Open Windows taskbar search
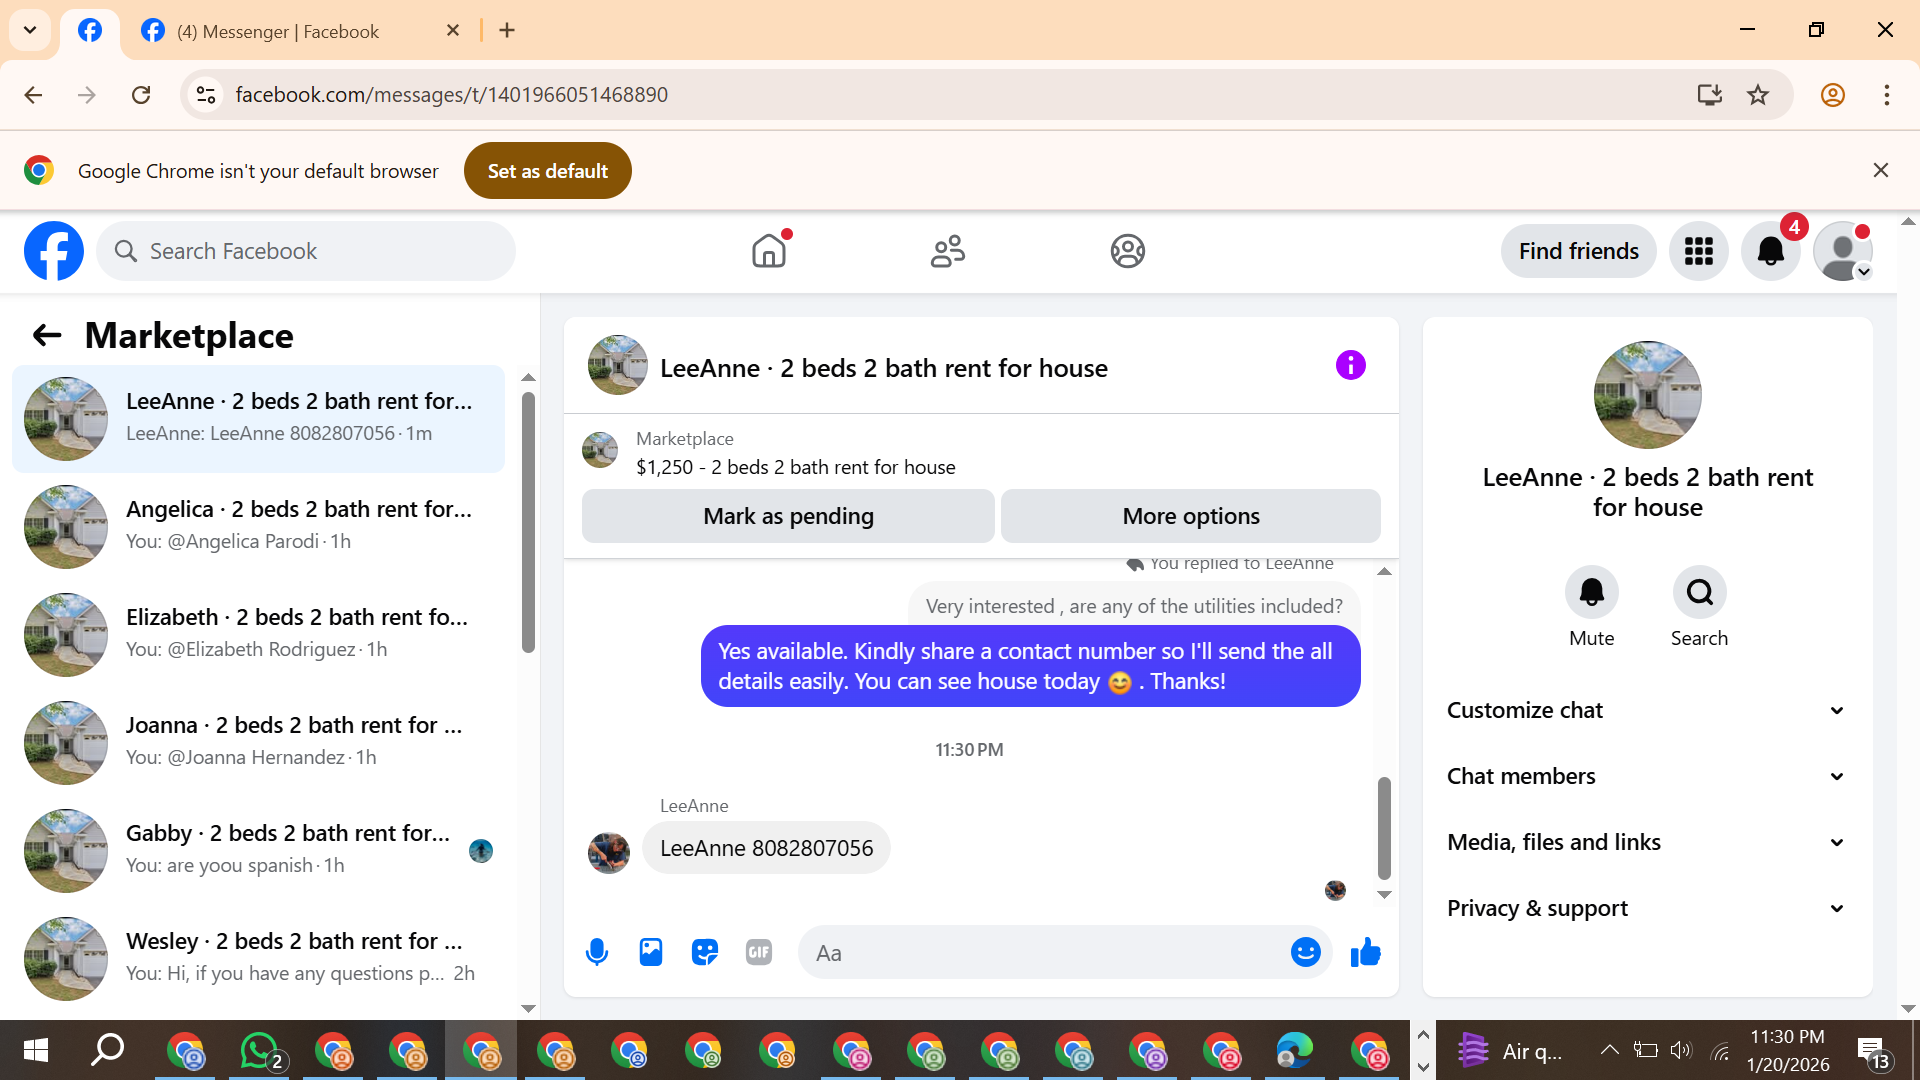The height and width of the screenshot is (1080, 1920). coord(108,1050)
